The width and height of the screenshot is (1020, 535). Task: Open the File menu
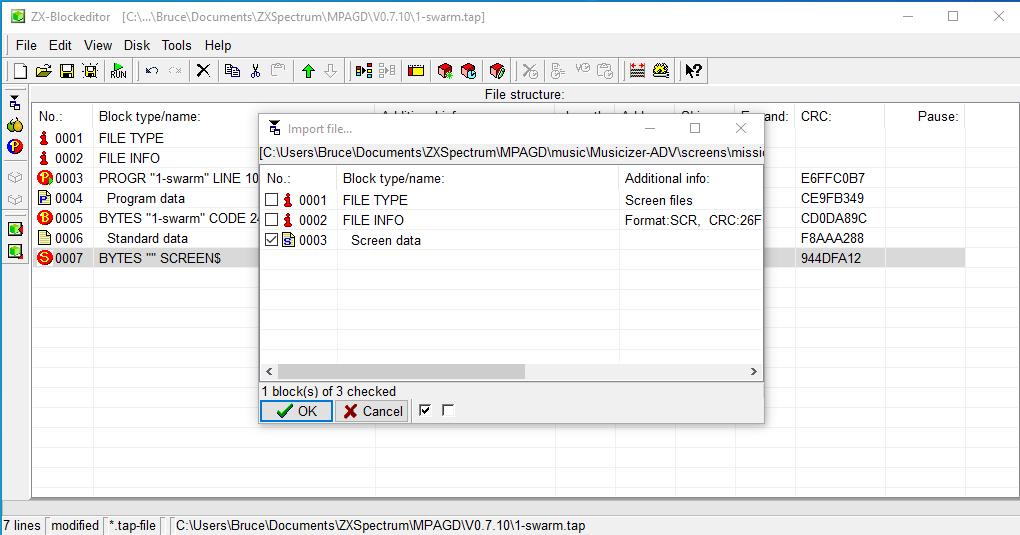26,46
